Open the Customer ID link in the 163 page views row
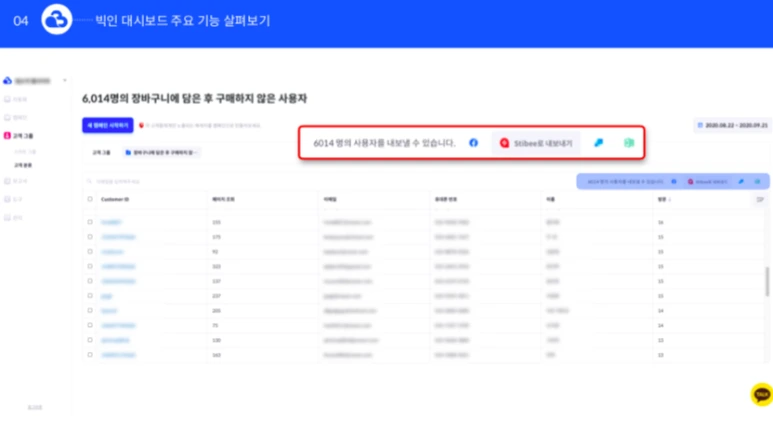The height and width of the screenshot is (431, 773). coord(118,355)
